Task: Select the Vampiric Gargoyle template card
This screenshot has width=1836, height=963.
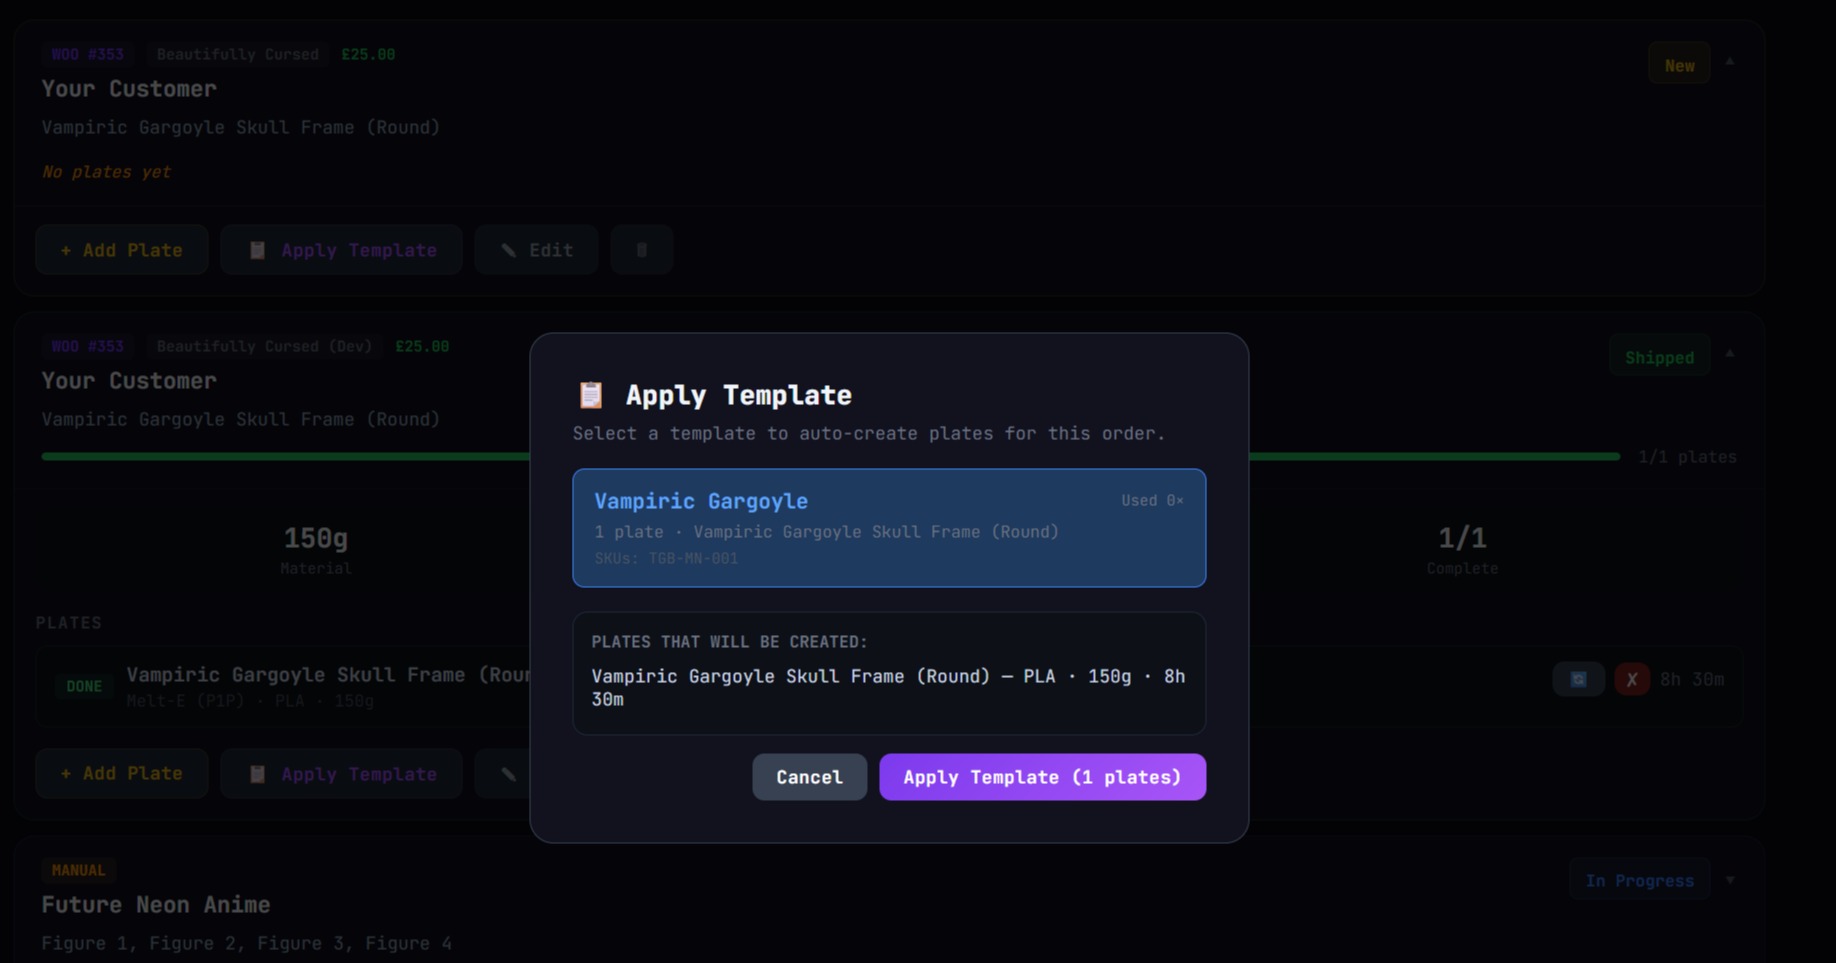Action: 888,528
